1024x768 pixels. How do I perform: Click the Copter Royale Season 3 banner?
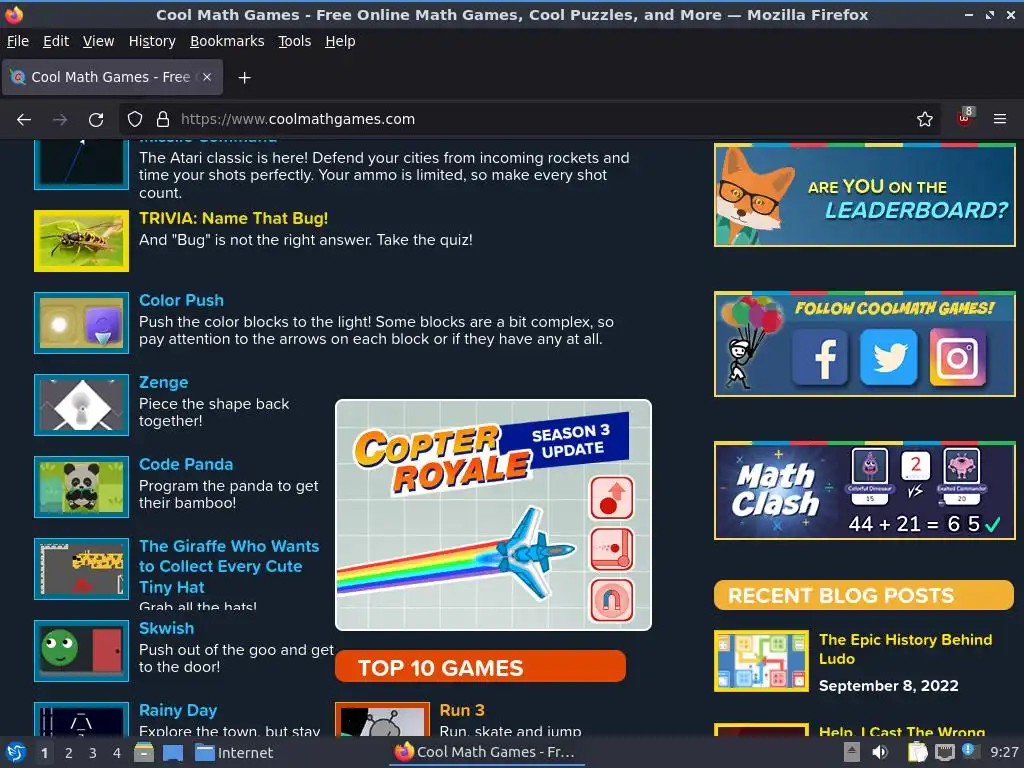point(493,515)
